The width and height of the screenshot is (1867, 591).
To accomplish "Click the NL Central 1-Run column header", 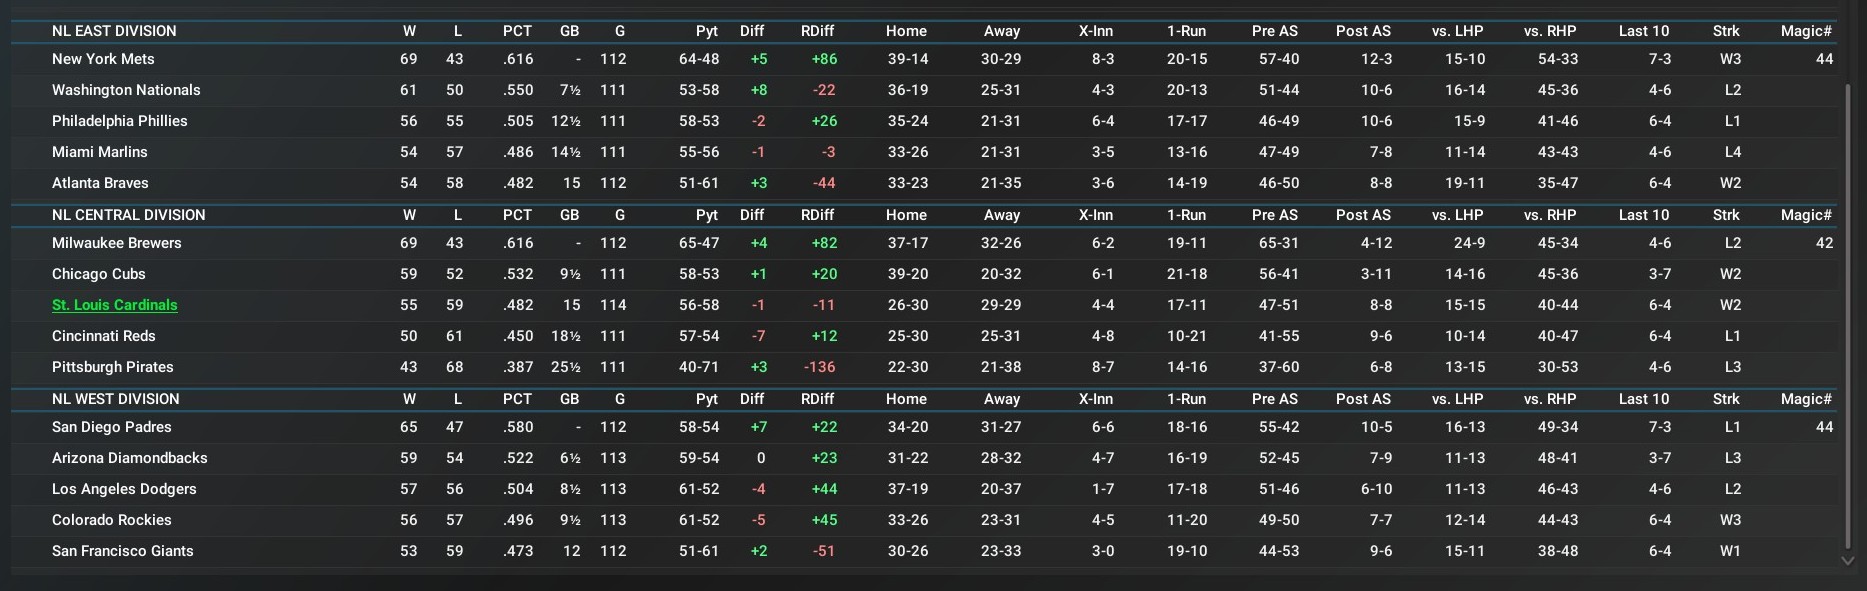I will coord(1186,215).
